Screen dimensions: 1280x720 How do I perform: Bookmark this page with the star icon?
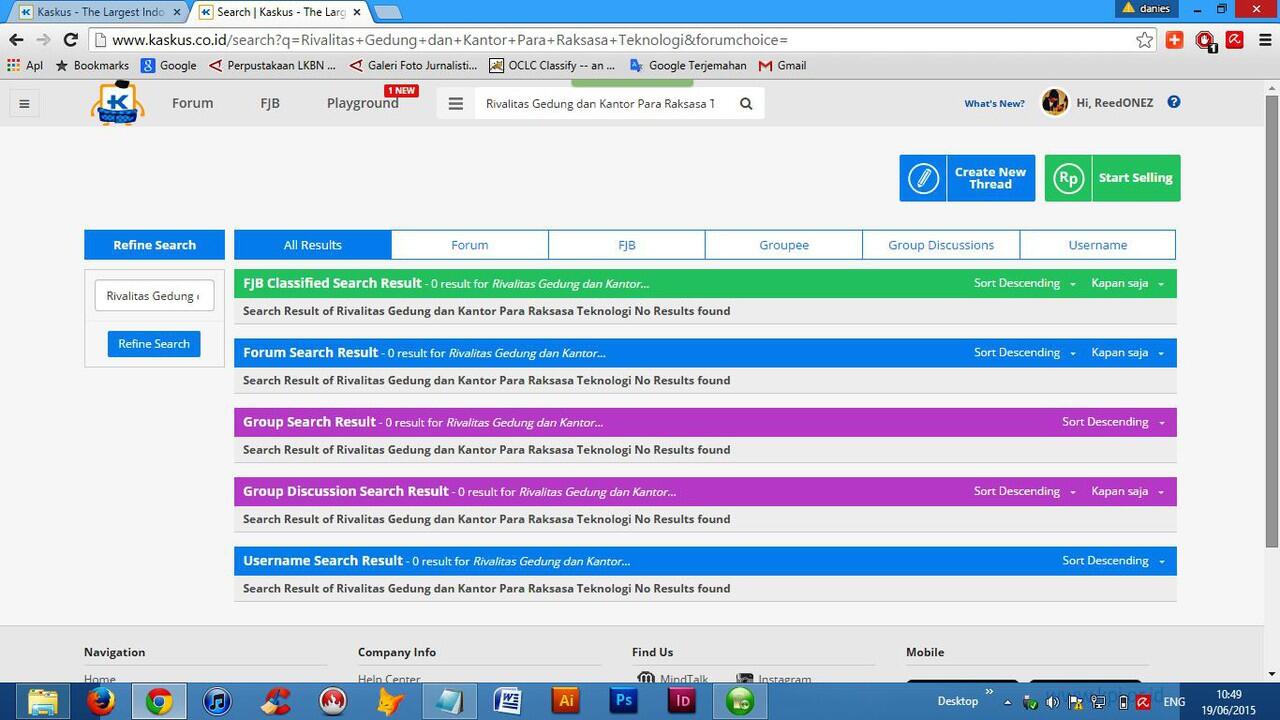click(x=1145, y=40)
